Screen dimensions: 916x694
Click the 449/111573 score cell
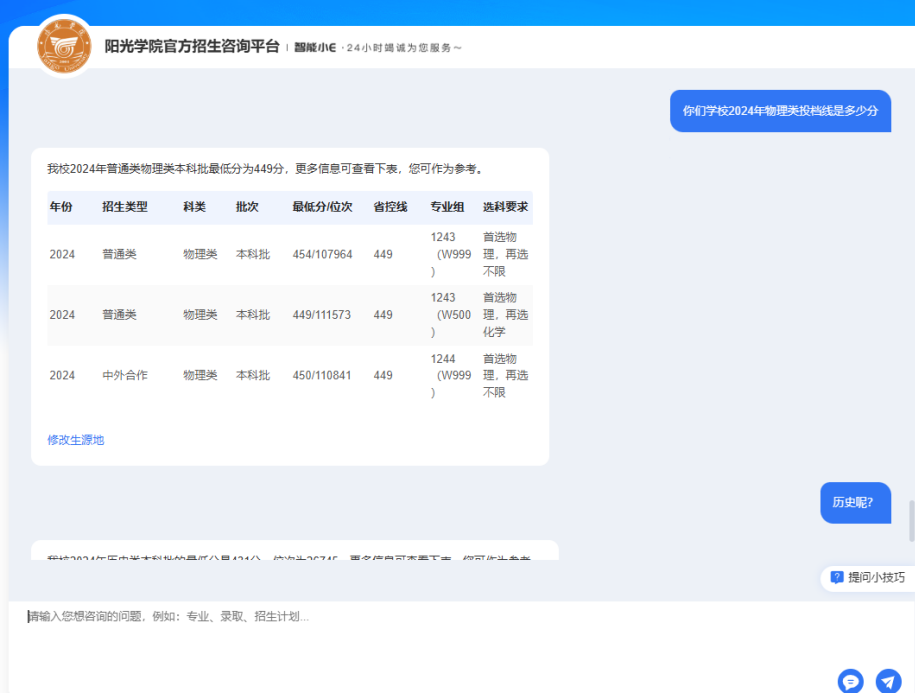[322, 315]
